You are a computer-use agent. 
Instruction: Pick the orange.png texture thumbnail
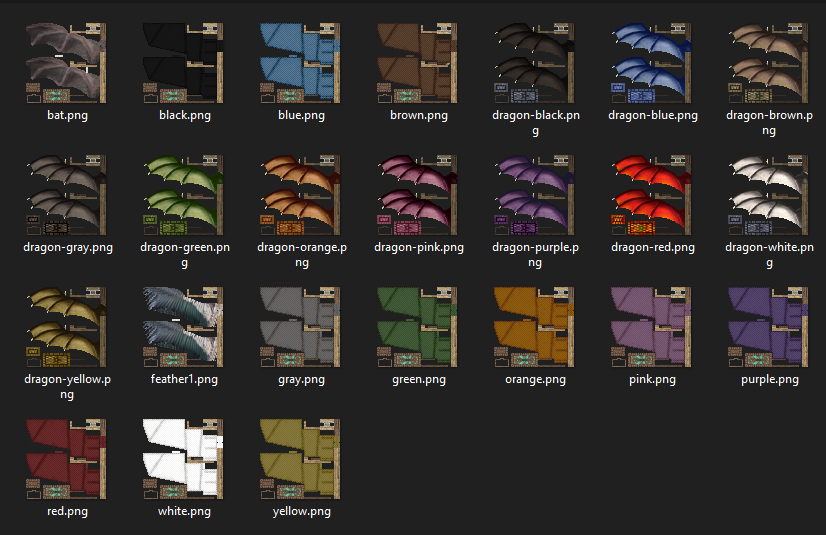tap(534, 327)
